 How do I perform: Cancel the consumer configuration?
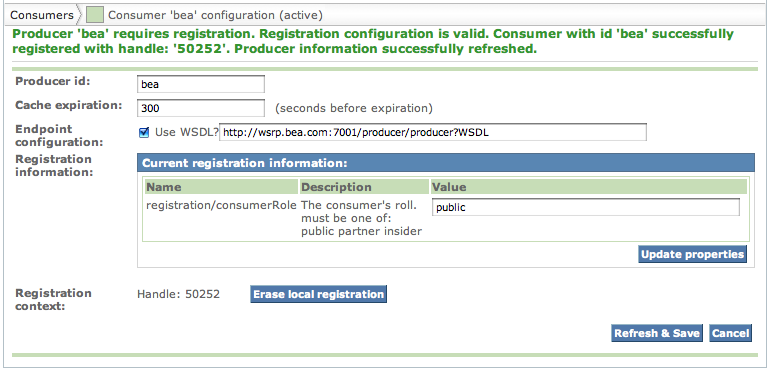730,333
